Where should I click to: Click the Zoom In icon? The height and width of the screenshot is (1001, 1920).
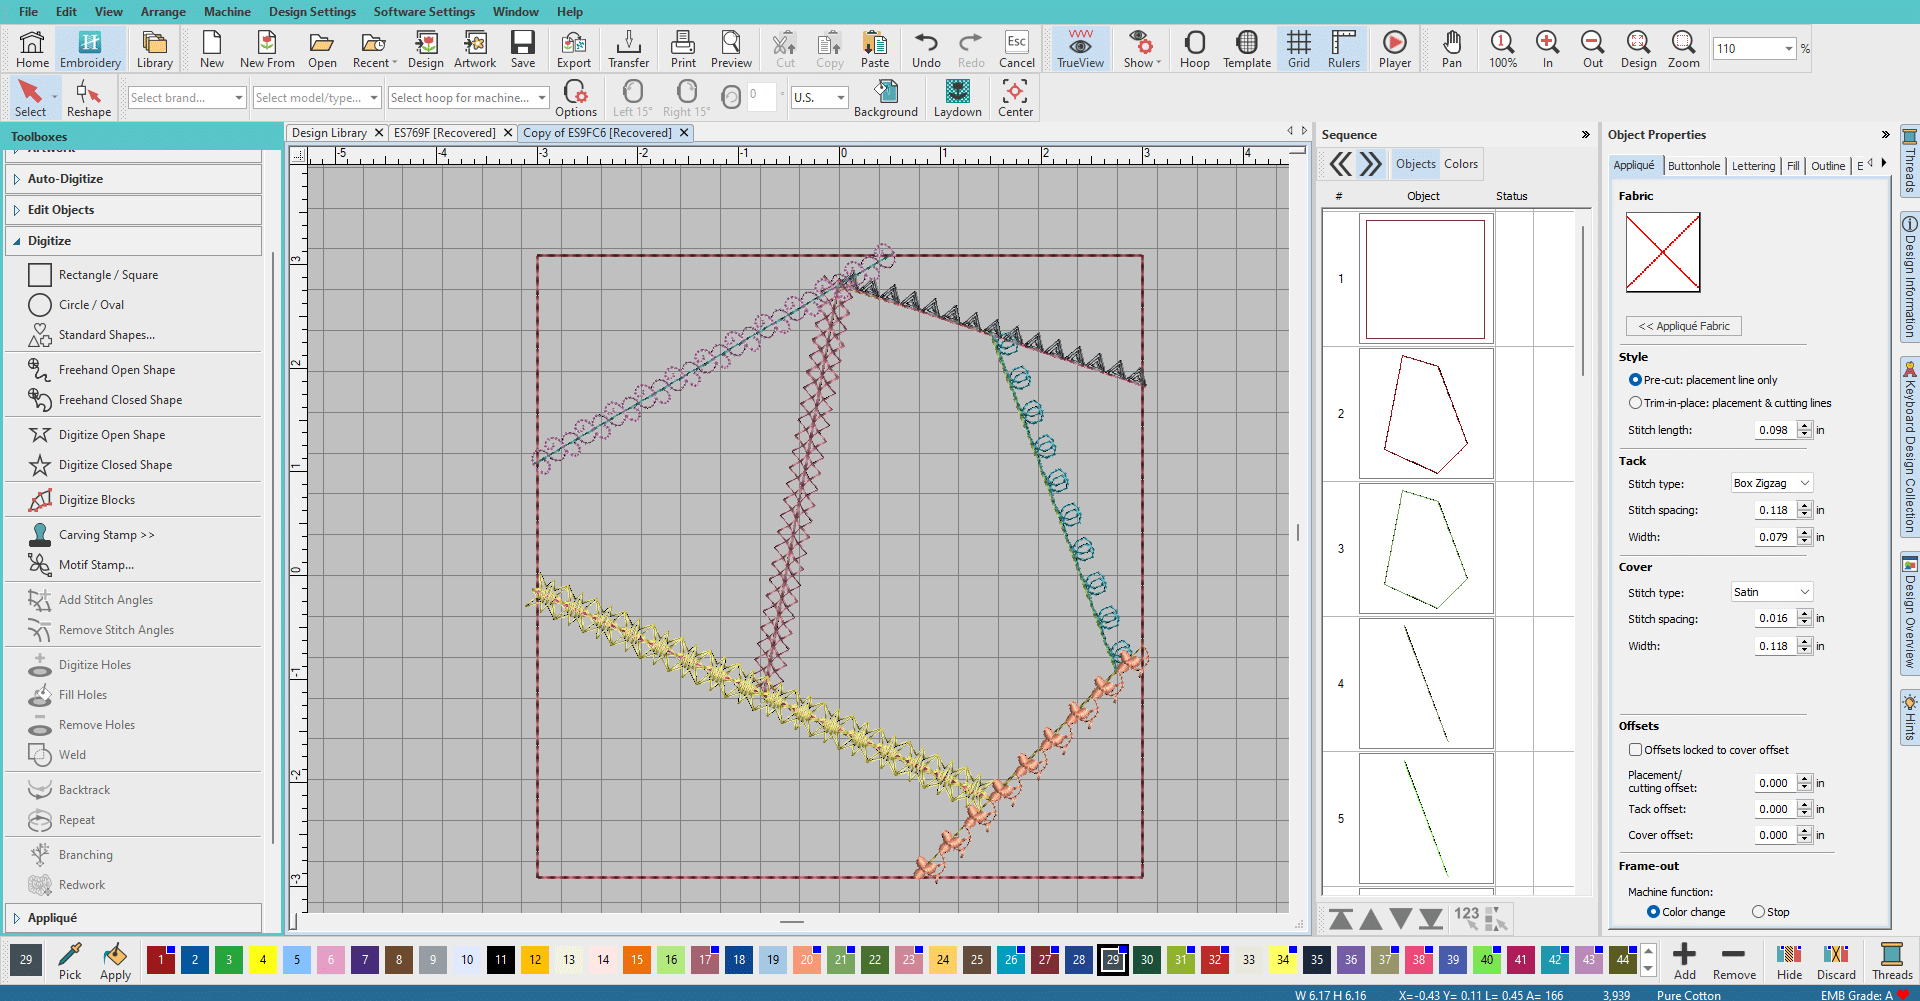tap(1547, 49)
